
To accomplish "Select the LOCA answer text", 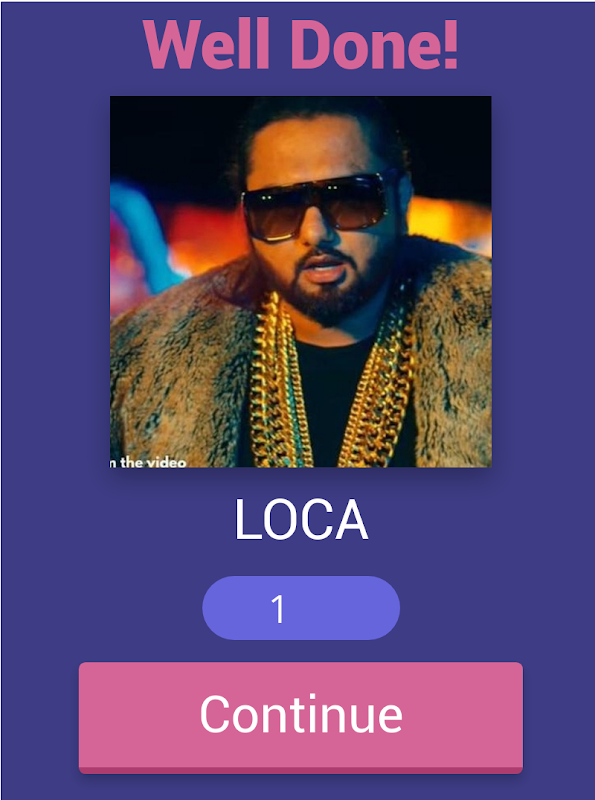I will (301, 520).
